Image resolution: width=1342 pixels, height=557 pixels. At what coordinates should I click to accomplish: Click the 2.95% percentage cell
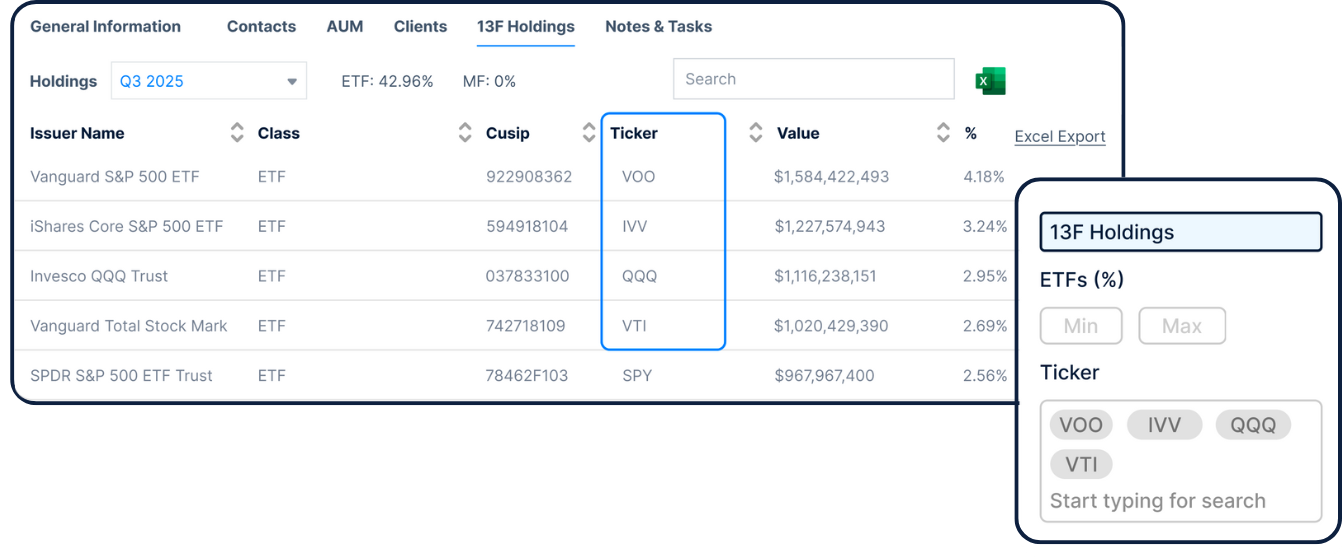985,276
